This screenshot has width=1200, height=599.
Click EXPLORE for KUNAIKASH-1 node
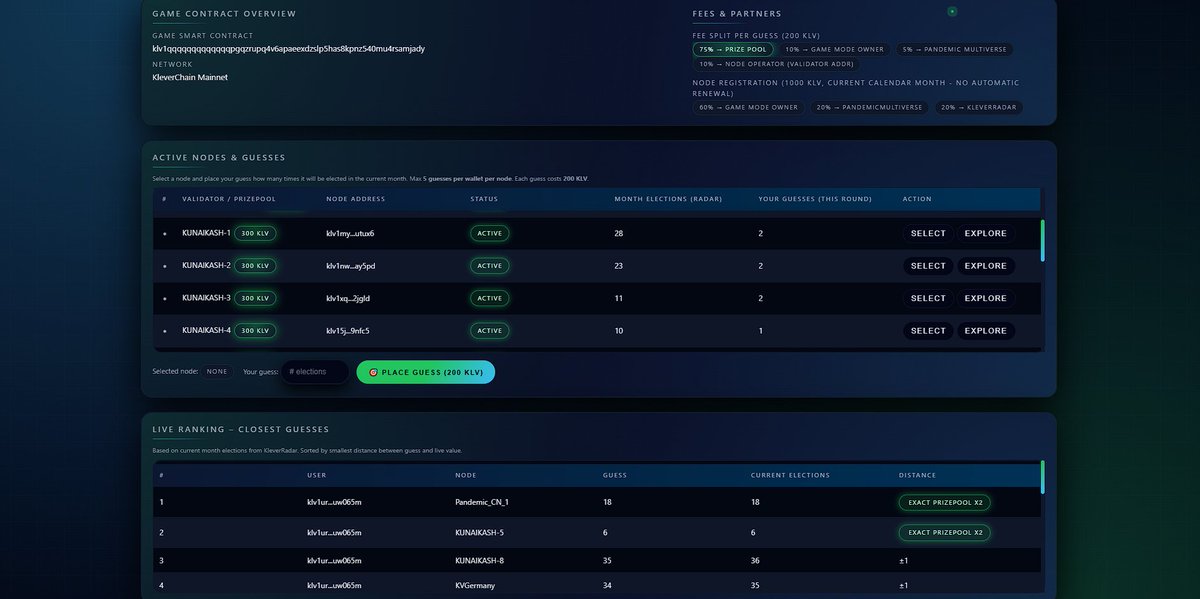pyautogui.click(x=985, y=234)
